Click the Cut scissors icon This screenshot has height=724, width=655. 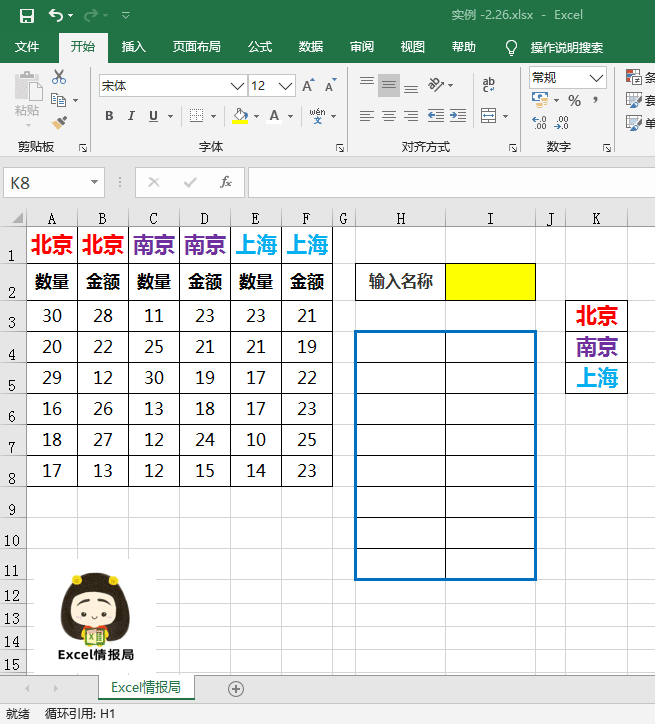click(x=59, y=77)
